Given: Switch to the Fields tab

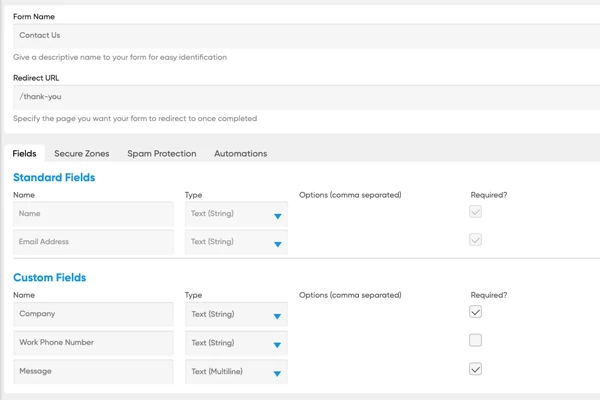Looking at the screenshot, I should click(x=24, y=154).
